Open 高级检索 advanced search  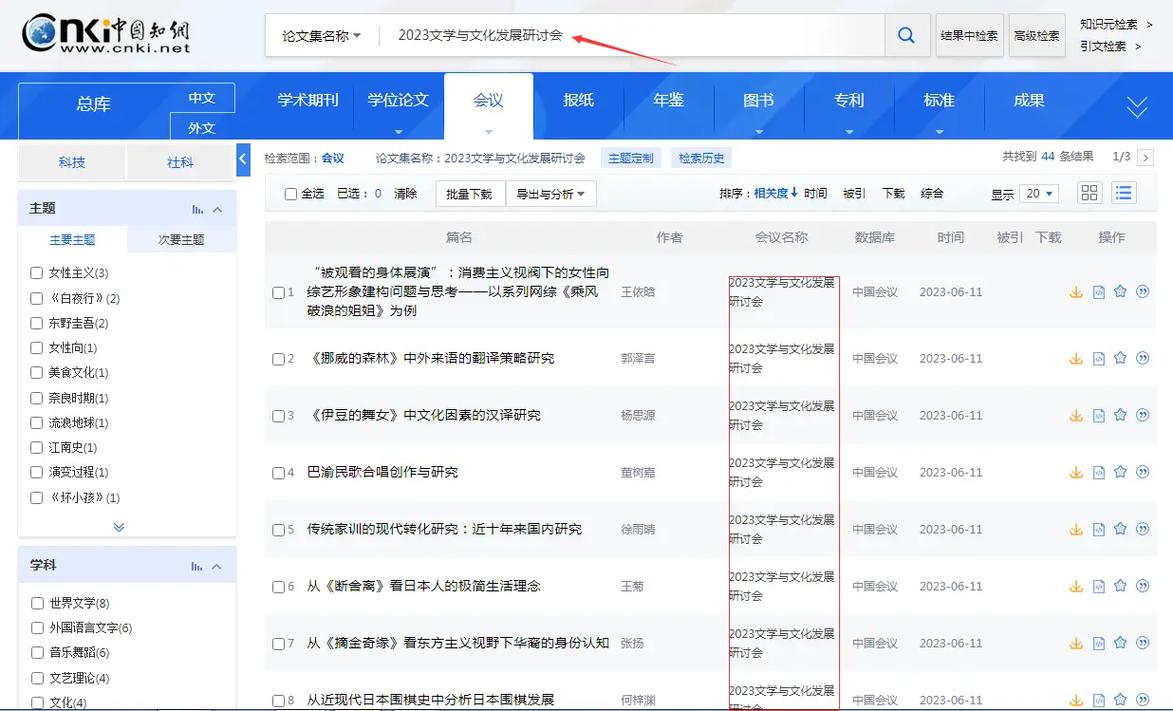pyautogui.click(x=1036, y=34)
